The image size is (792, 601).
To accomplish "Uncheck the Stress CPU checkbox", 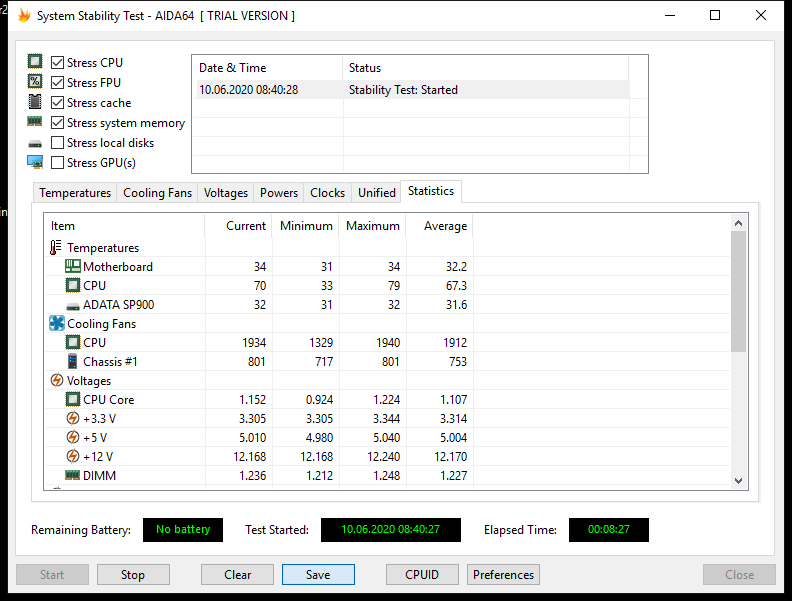I will pos(58,62).
